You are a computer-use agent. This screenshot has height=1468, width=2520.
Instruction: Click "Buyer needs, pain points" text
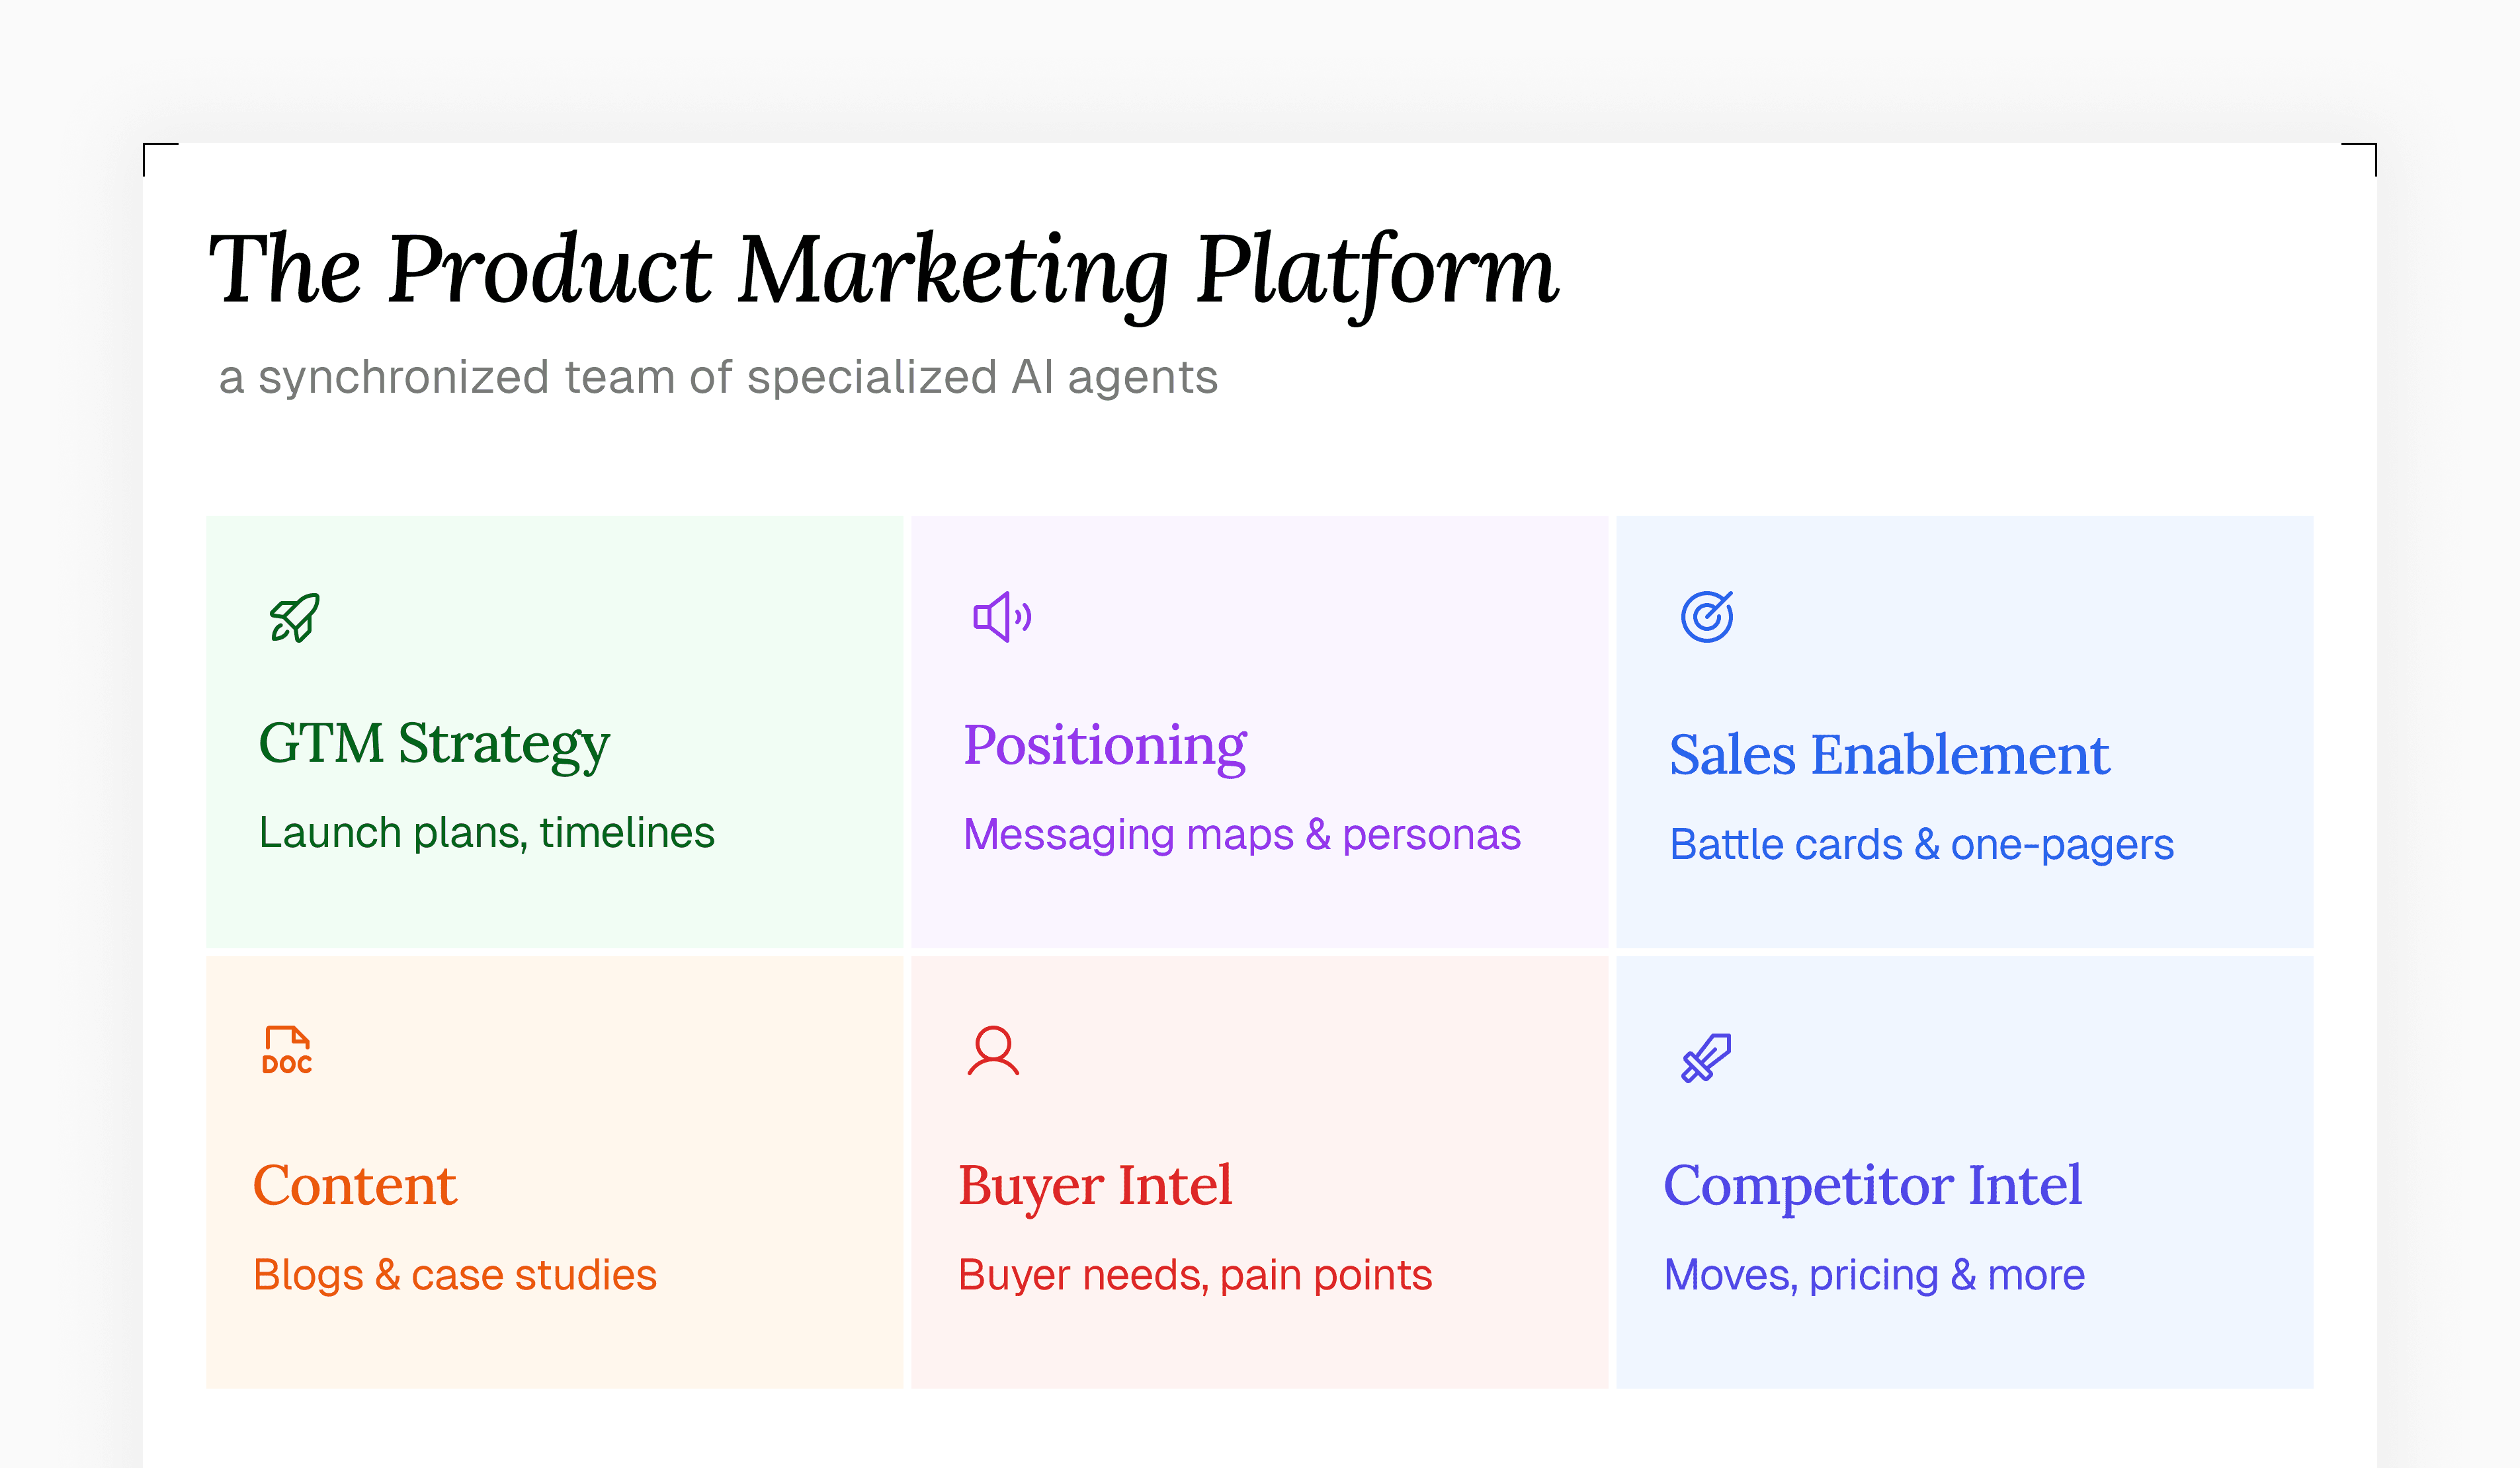(1195, 1275)
